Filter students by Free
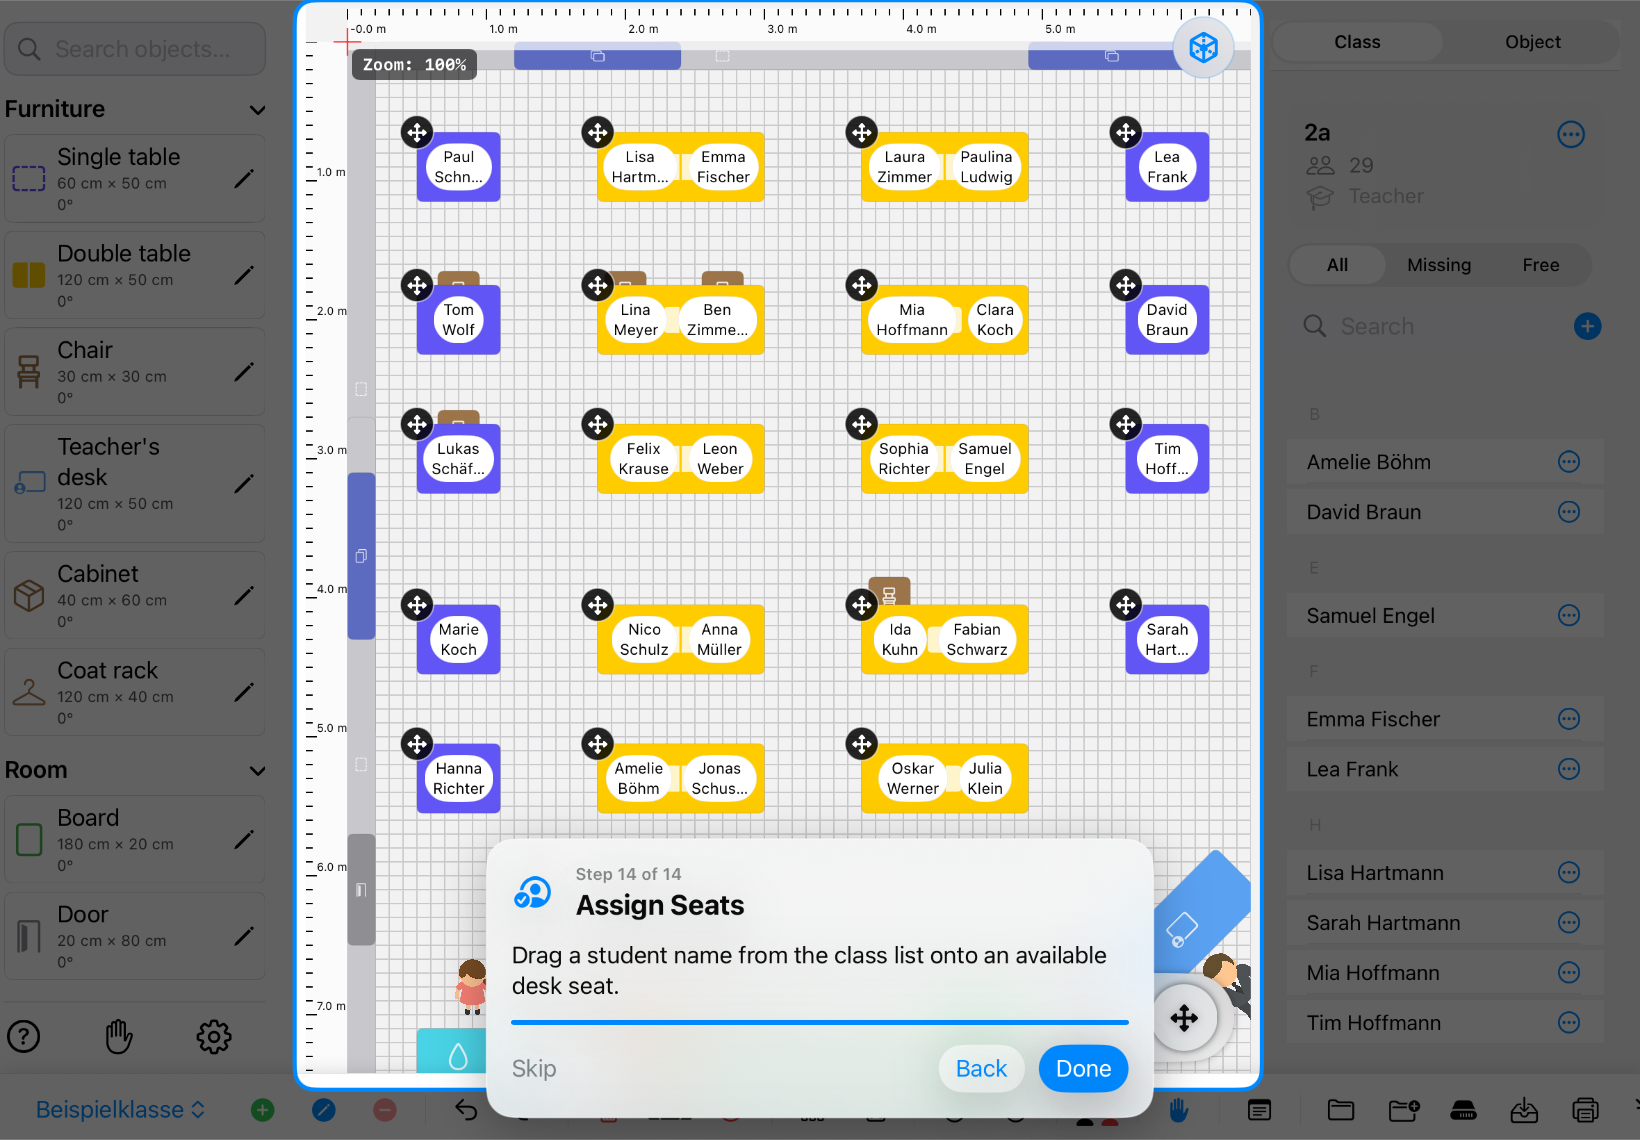This screenshot has height=1140, width=1640. click(1540, 265)
